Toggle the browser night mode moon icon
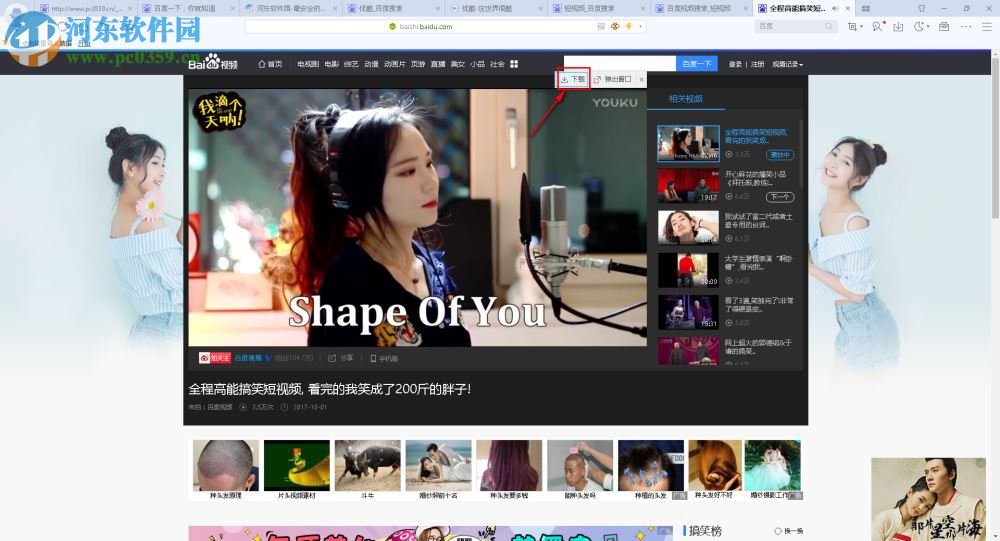 pos(919,26)
